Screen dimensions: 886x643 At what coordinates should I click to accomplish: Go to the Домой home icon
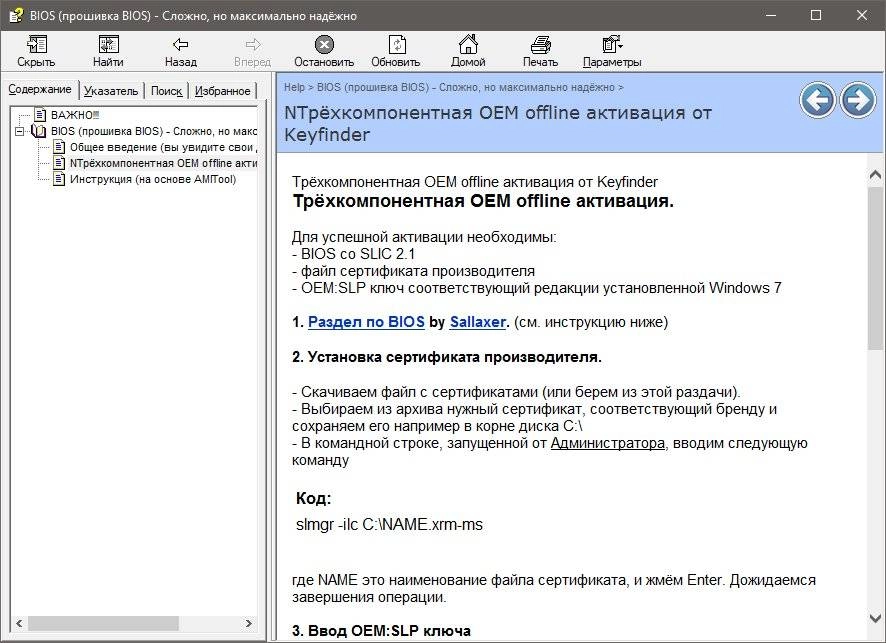(468, 44)
